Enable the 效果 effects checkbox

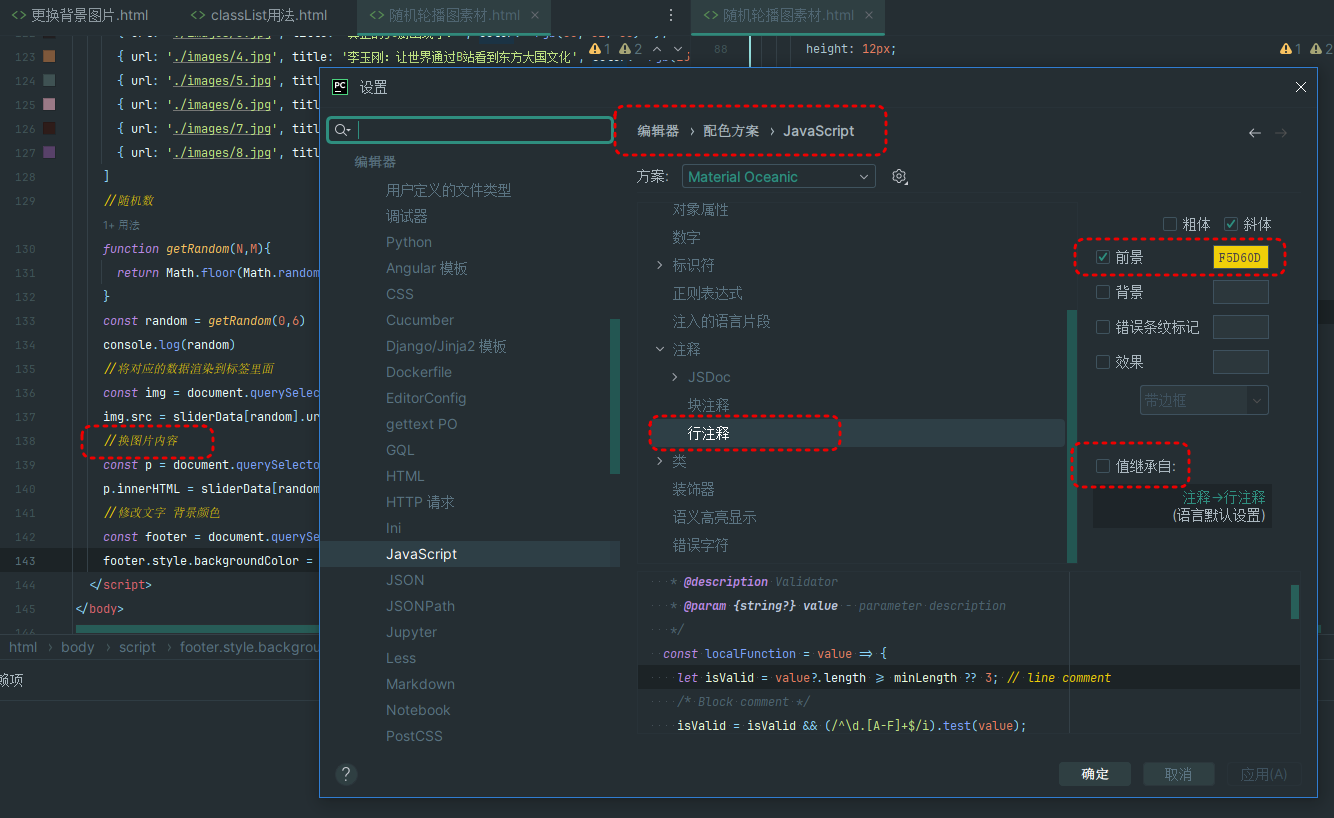(x=1103, y=362)
